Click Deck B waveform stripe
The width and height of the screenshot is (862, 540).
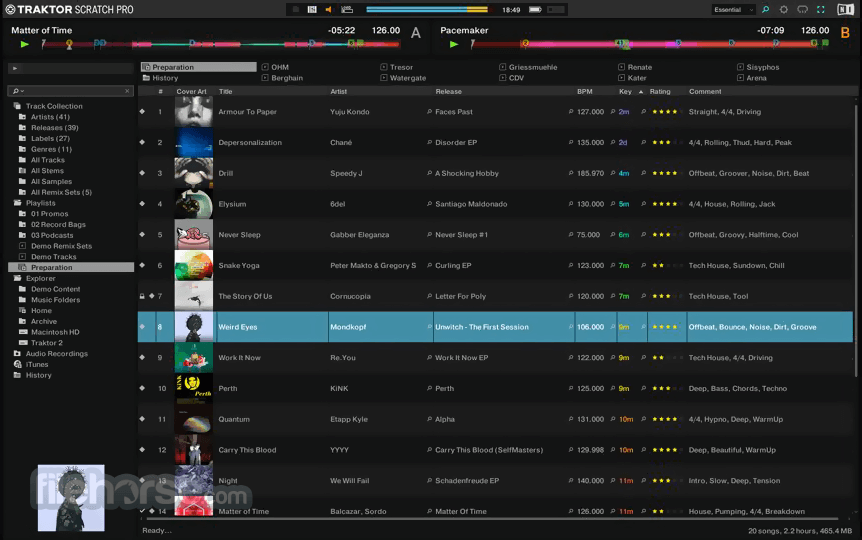coord(649,44)
